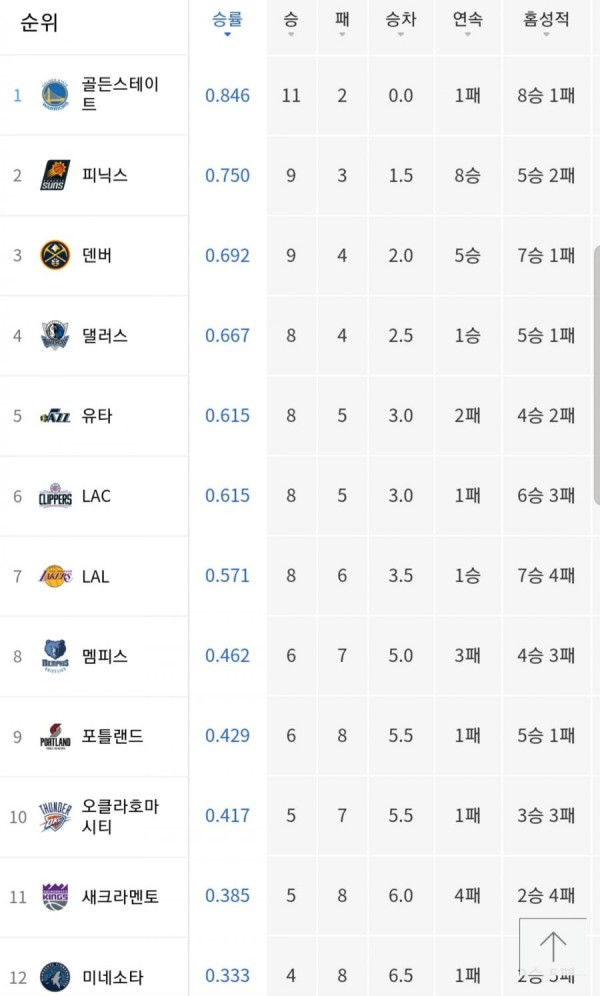Click the vertical scrollbar handle
Image resolution: width=600 pixels, height=996 pixels.
coord(596,375)
